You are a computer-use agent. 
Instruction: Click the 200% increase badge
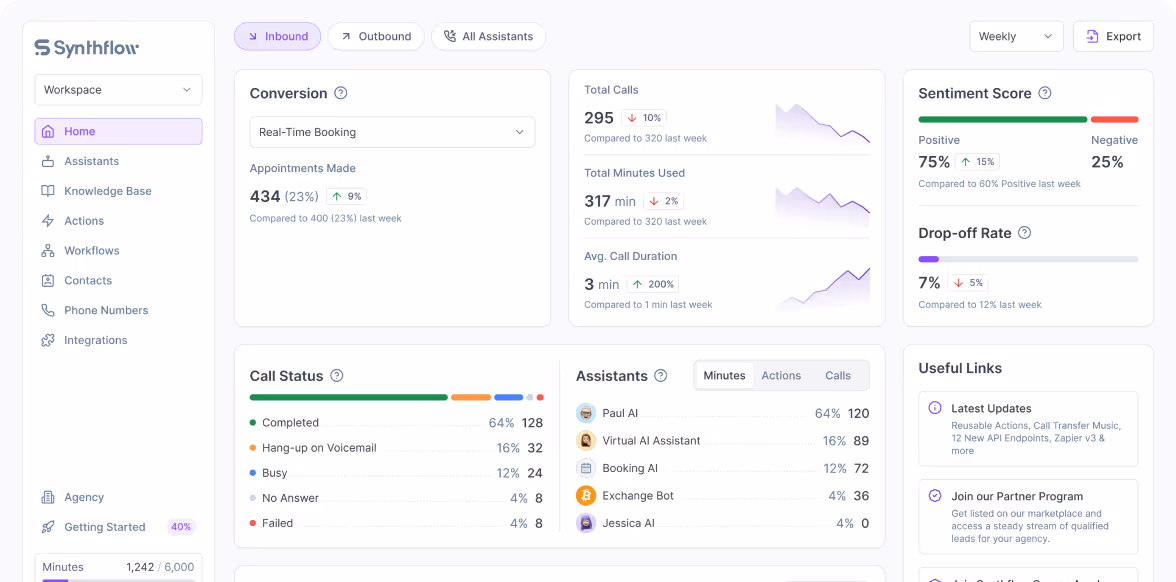653,284
